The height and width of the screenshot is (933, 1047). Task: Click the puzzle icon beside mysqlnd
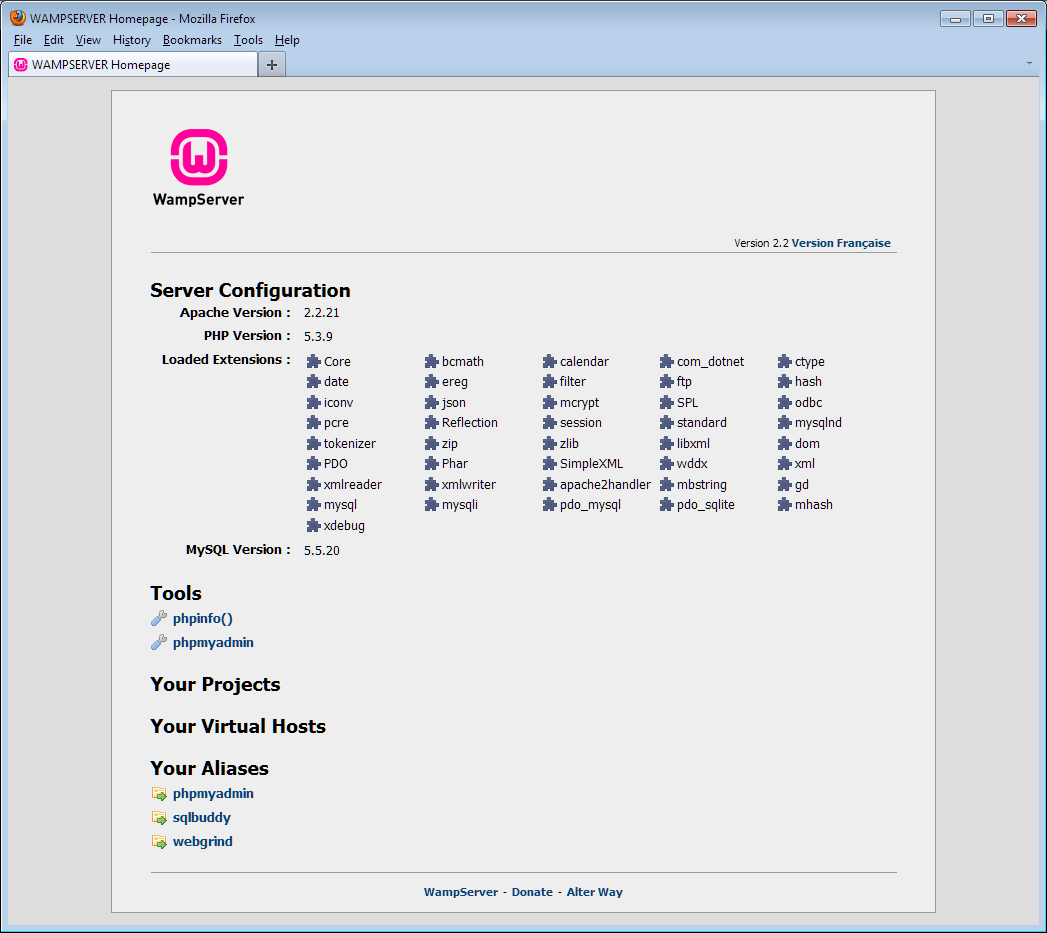click(x=785, y=423)
